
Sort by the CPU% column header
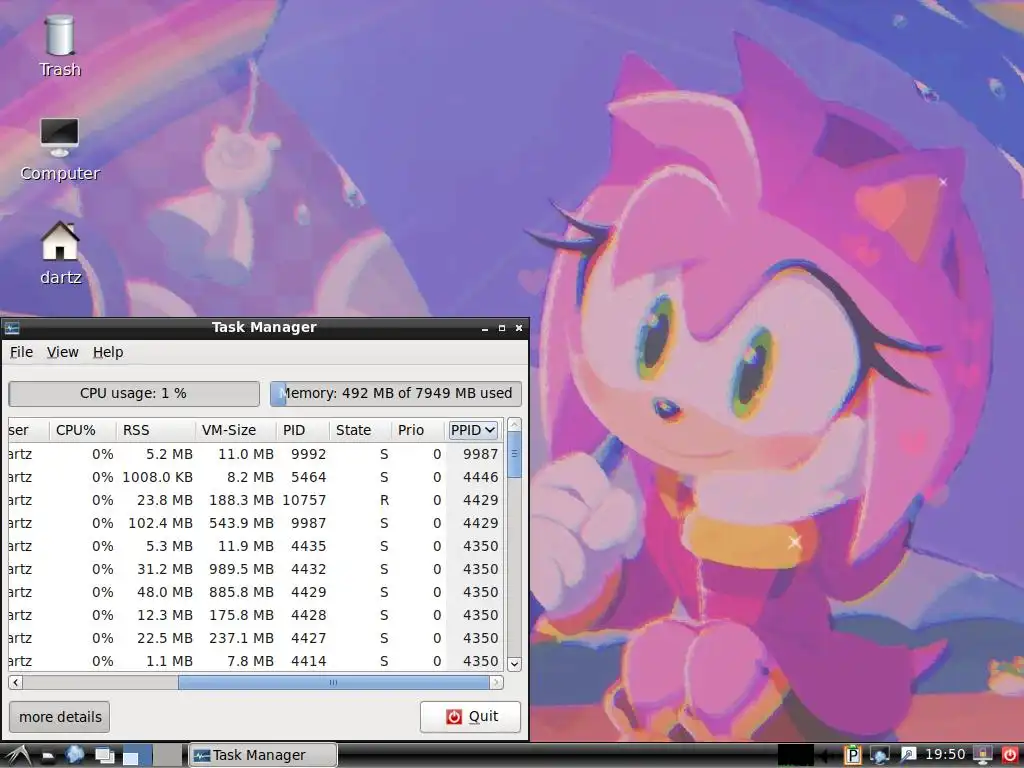[x=83, y=430]
